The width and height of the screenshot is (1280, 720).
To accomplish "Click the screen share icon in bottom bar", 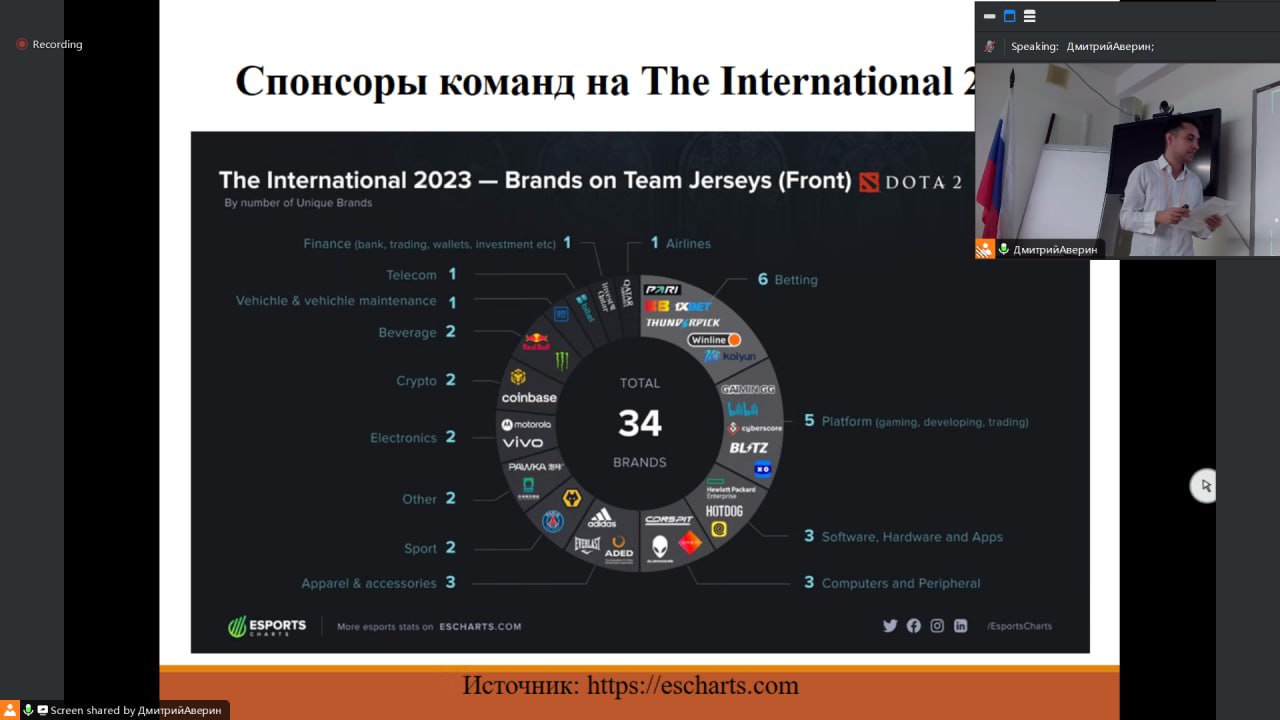I will click(43, 710).
